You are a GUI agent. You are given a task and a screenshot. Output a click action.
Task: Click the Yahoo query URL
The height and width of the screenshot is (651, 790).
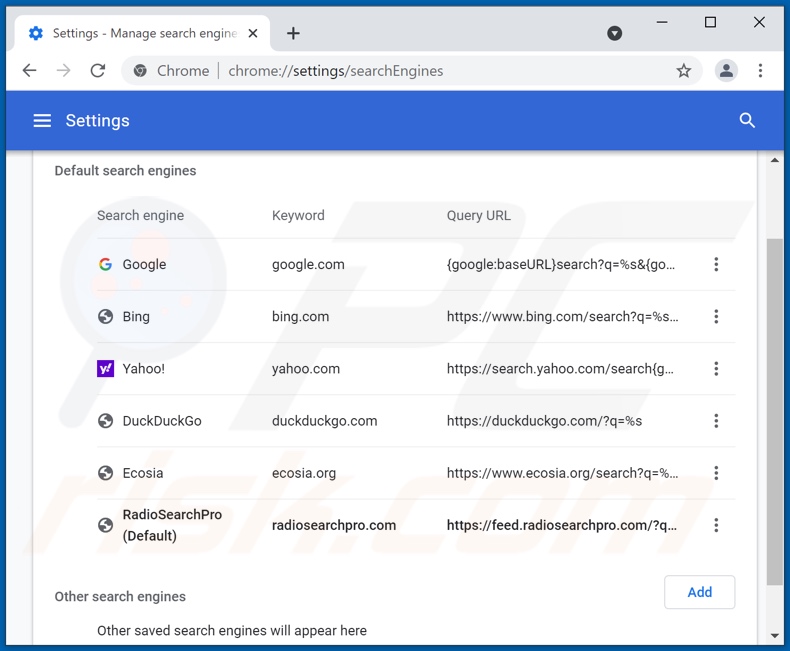pyautogui.click(x=560, y=369)
